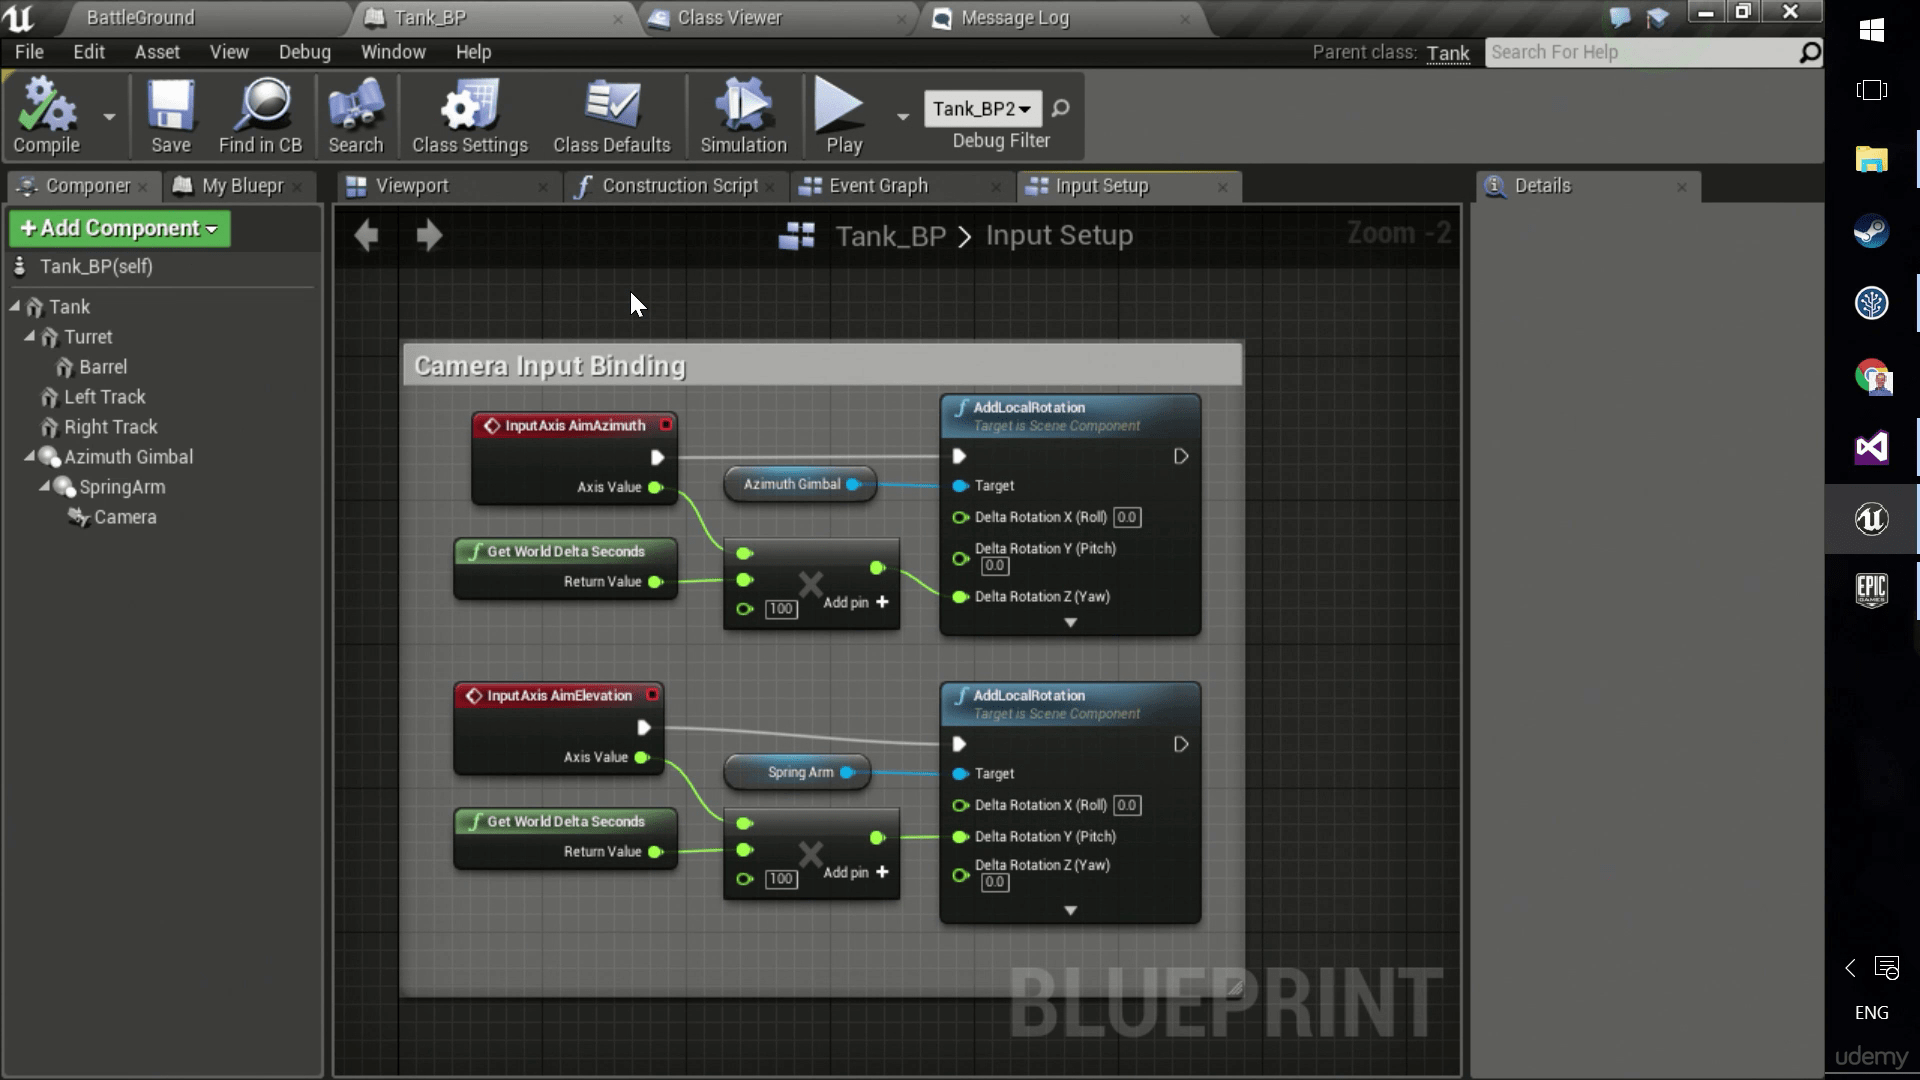Navigate back with left arrow
Viewport: 1920px width, 1080px height.
[367, 236]
